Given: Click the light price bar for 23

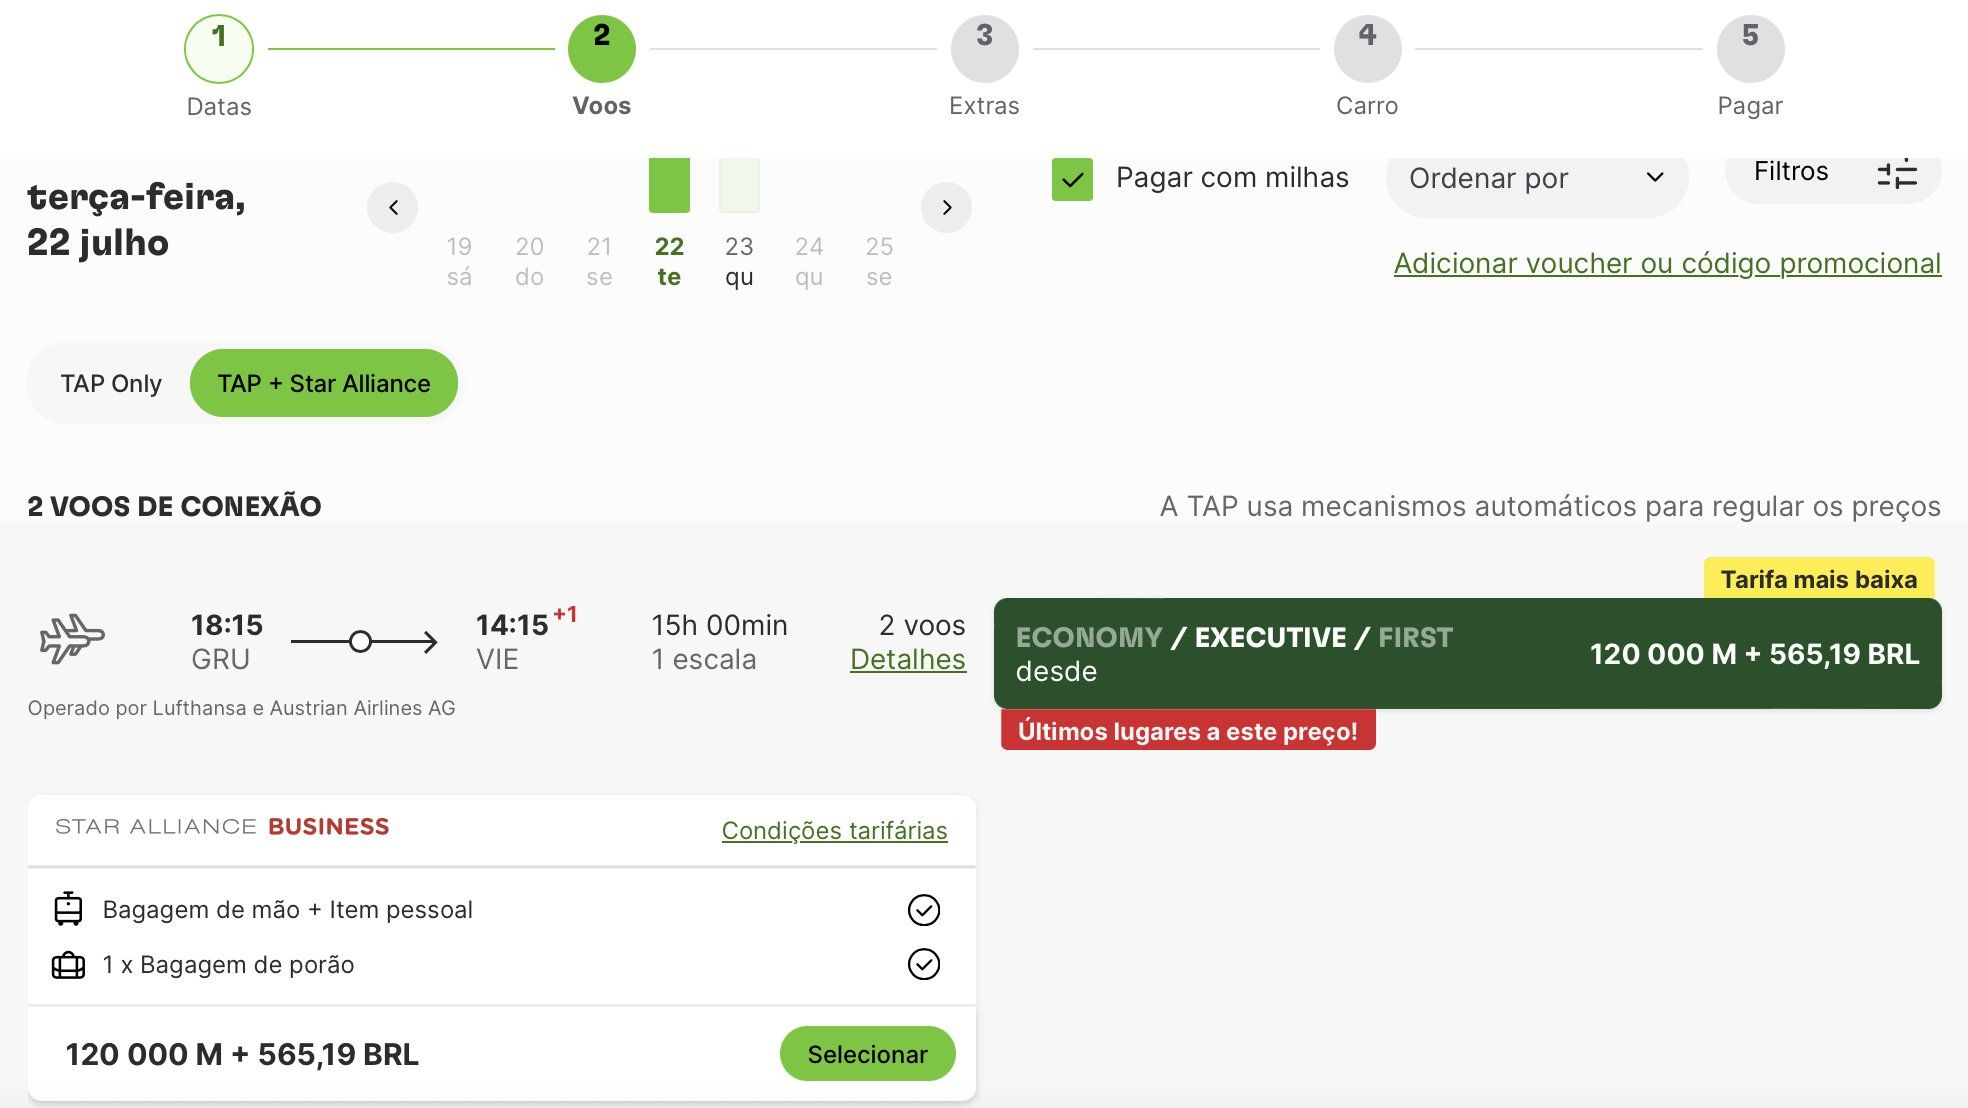Looking at the screenshot, I should click(739, 185).
